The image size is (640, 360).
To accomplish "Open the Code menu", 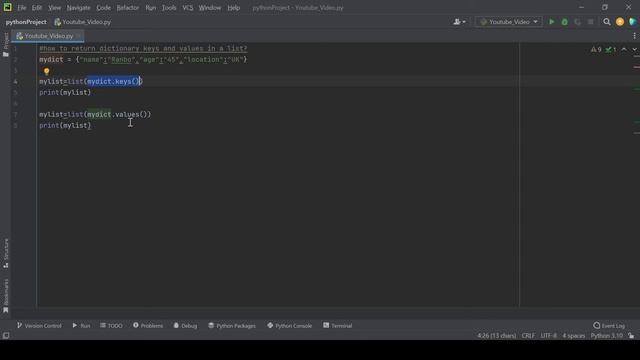I will (103, 8).
